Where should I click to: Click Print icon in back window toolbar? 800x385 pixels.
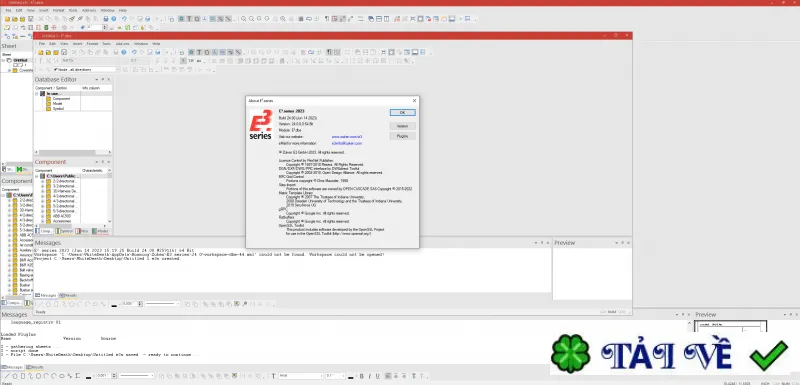[x=106, y=19]
